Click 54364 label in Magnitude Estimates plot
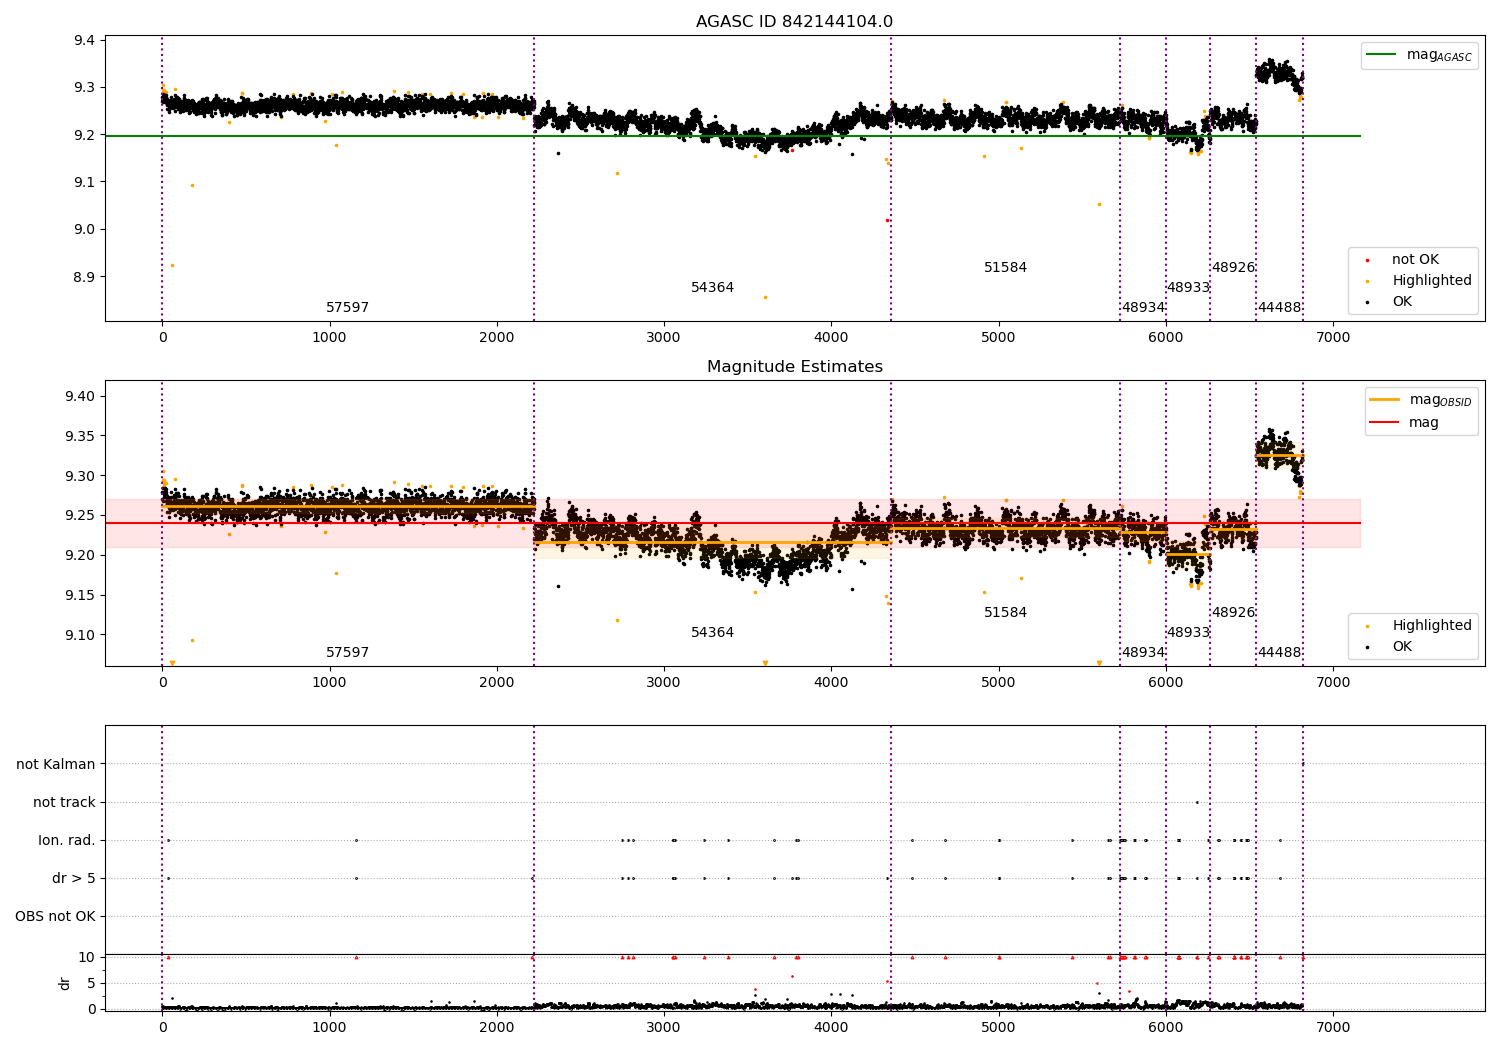This screenshot has height=1050, width=1500. pyautogui.click(x=712, y=633)
